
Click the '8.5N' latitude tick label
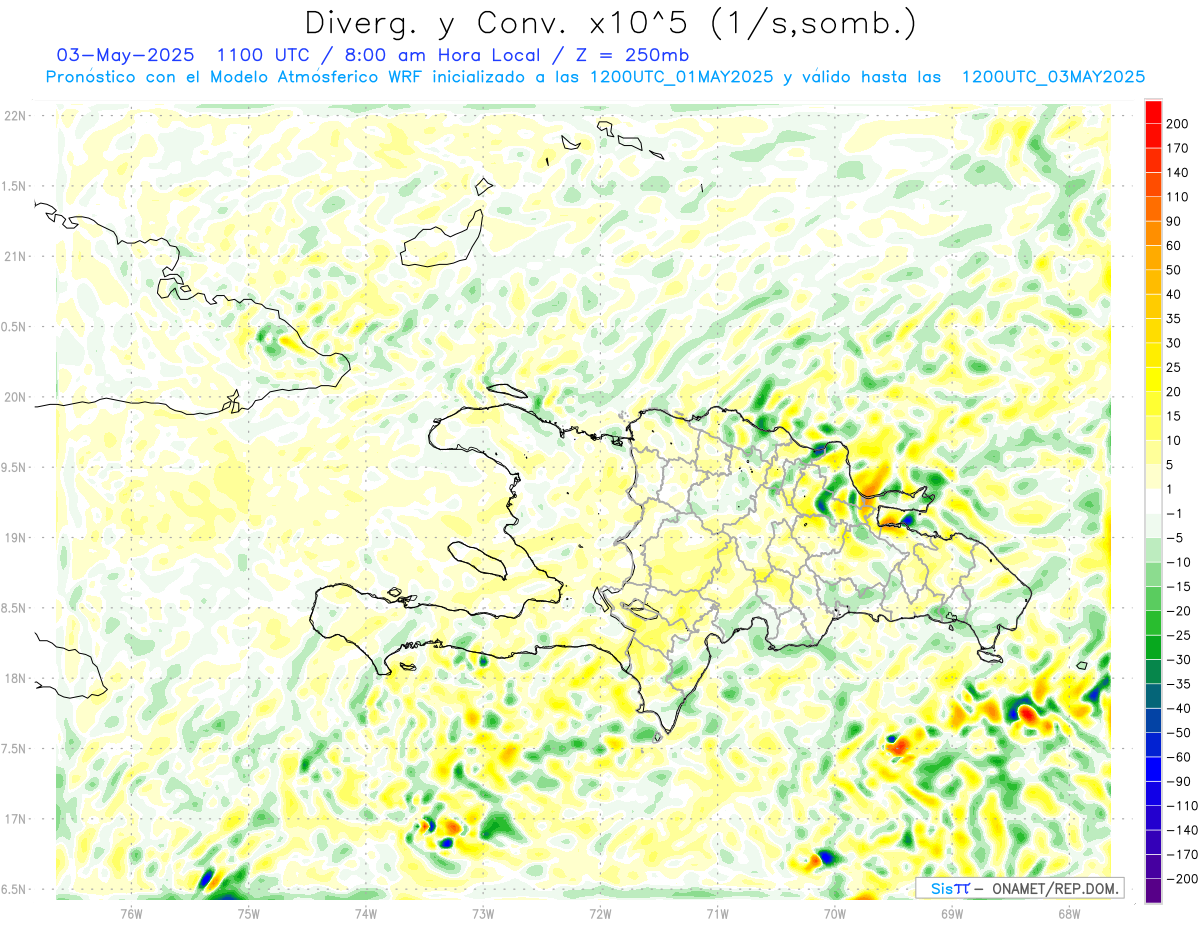click(x=14, y=608)
